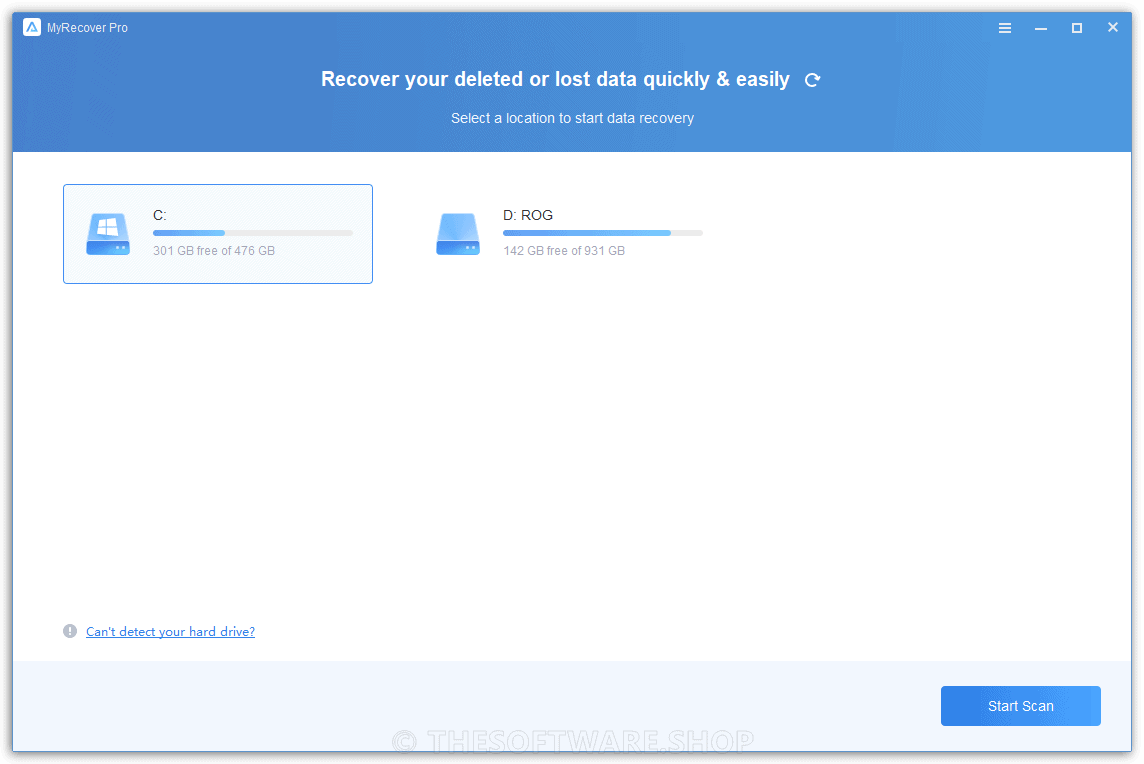This screenshot has width=1144, height=764.
Task: Click the C: drive usage bar
Action: tap(252, 233)
